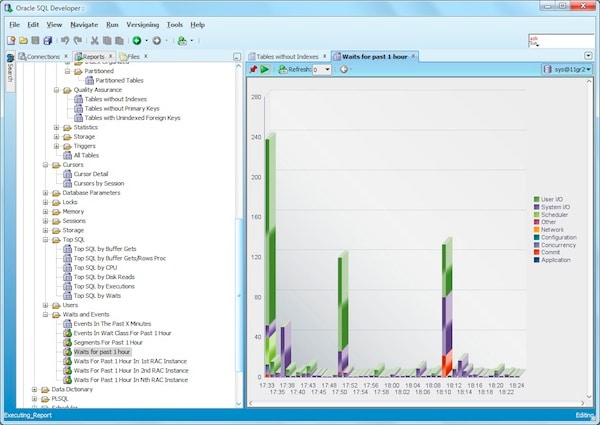600x425 pixels.
Task: Click the Commit legend color swatch
Action: pos(536,252)
